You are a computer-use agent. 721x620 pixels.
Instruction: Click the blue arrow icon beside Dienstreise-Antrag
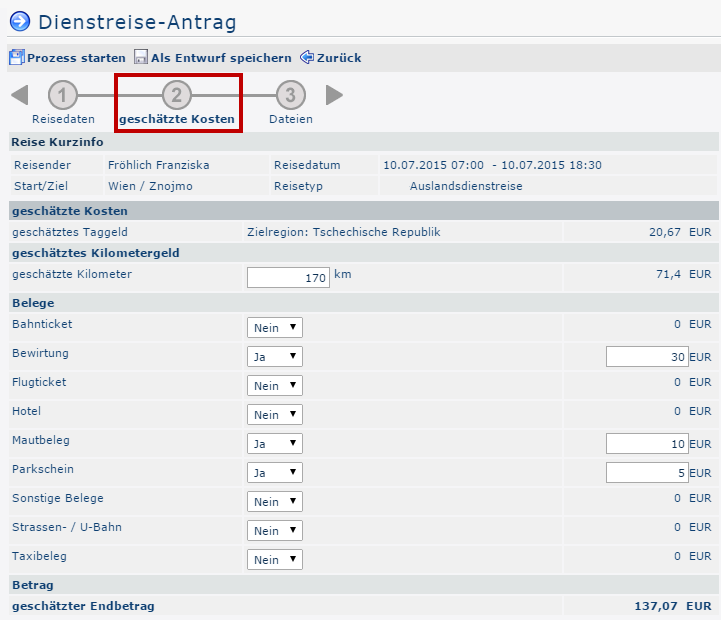pyautogui.click(x=20, y=20)
